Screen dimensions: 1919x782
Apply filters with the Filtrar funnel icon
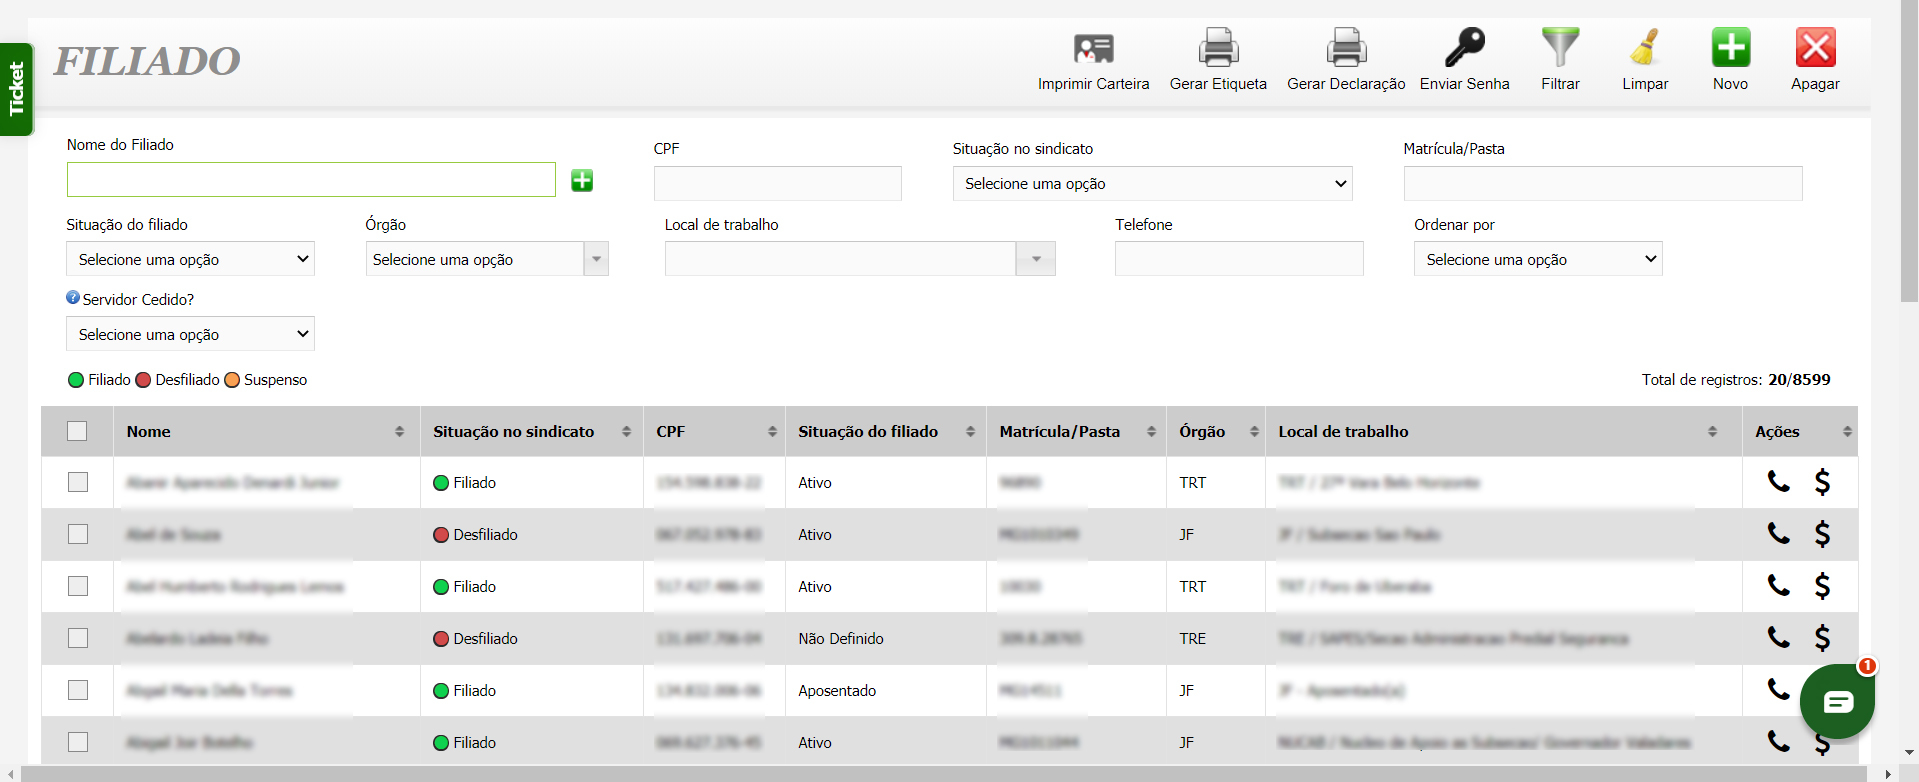point(1560,48)
